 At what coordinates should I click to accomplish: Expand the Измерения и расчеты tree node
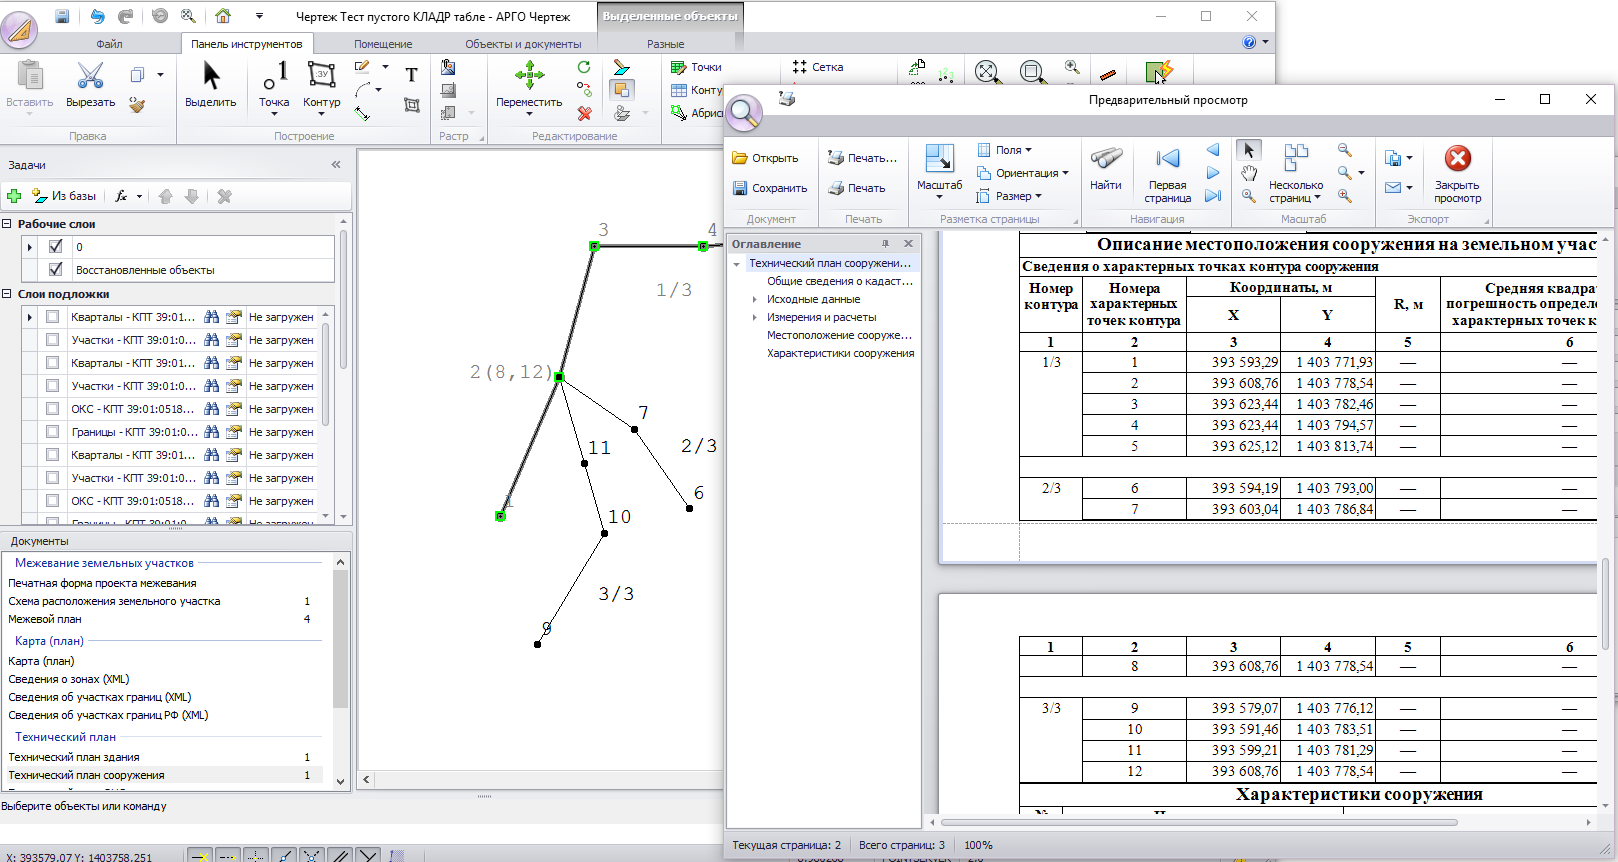pos(755,317)
